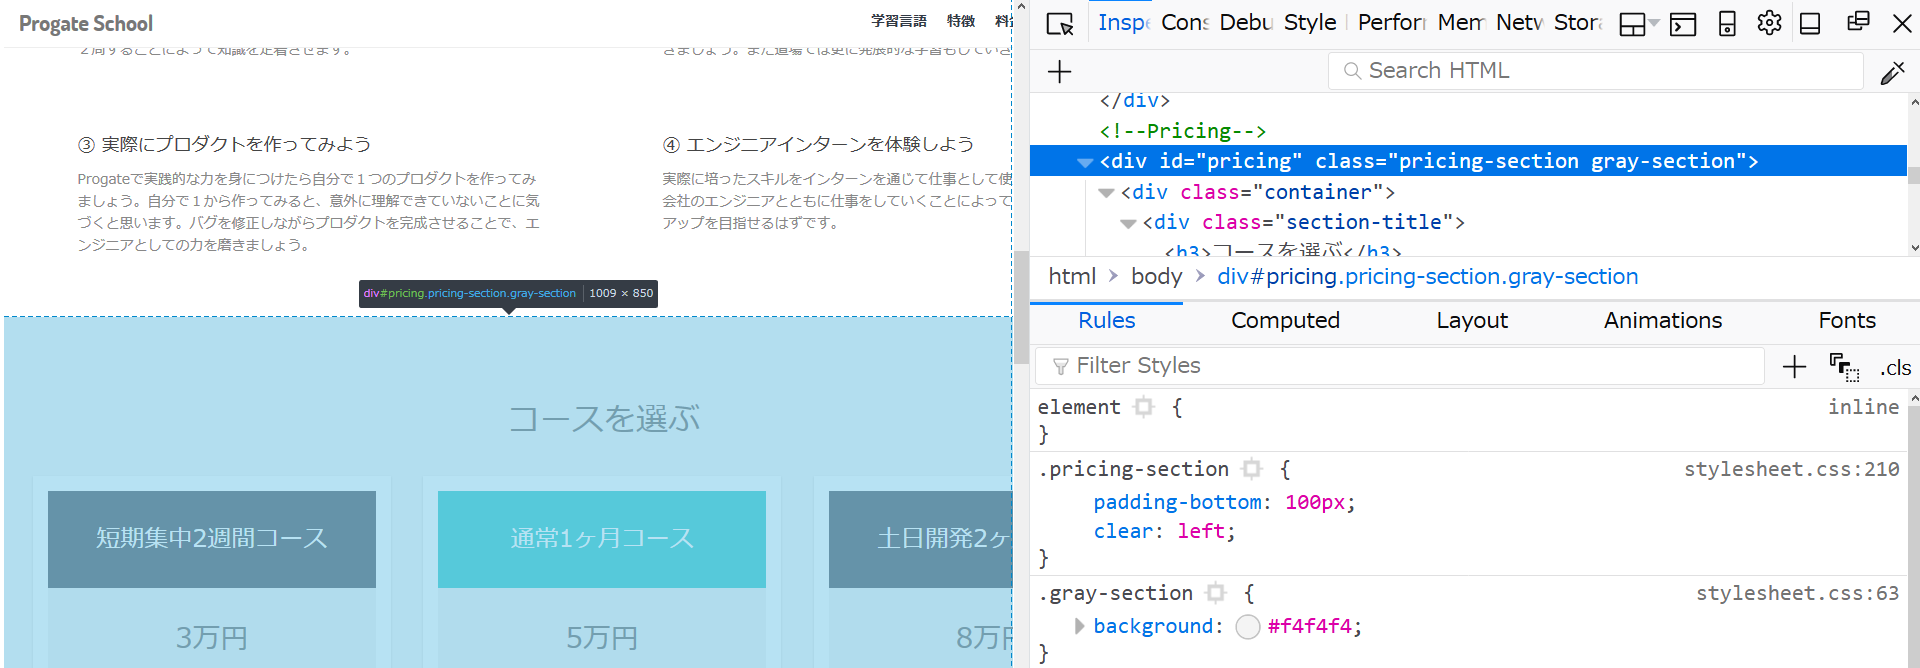The height and width of the screenshot is (668, 1920).
Task: Open stylesheet.css:210 source link
Action: click(1791, 469)
